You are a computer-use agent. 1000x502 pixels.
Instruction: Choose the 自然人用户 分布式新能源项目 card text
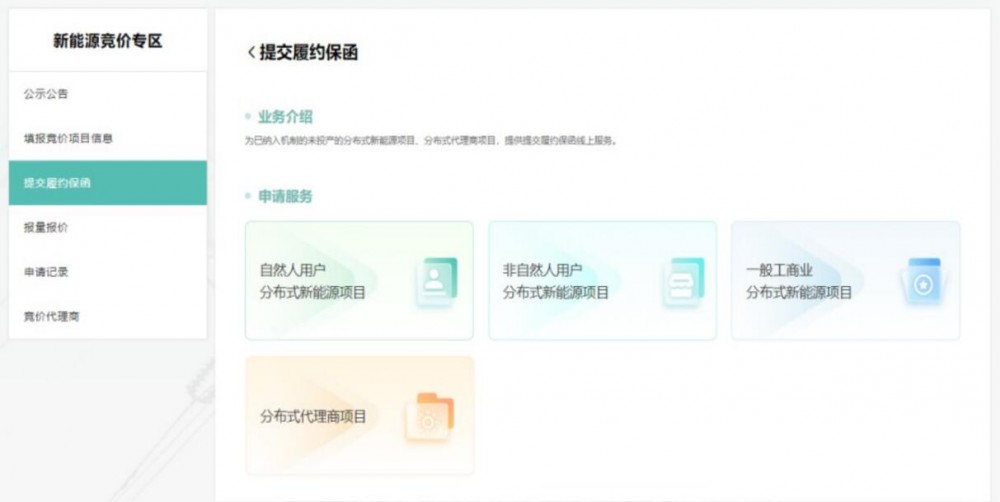313,281
